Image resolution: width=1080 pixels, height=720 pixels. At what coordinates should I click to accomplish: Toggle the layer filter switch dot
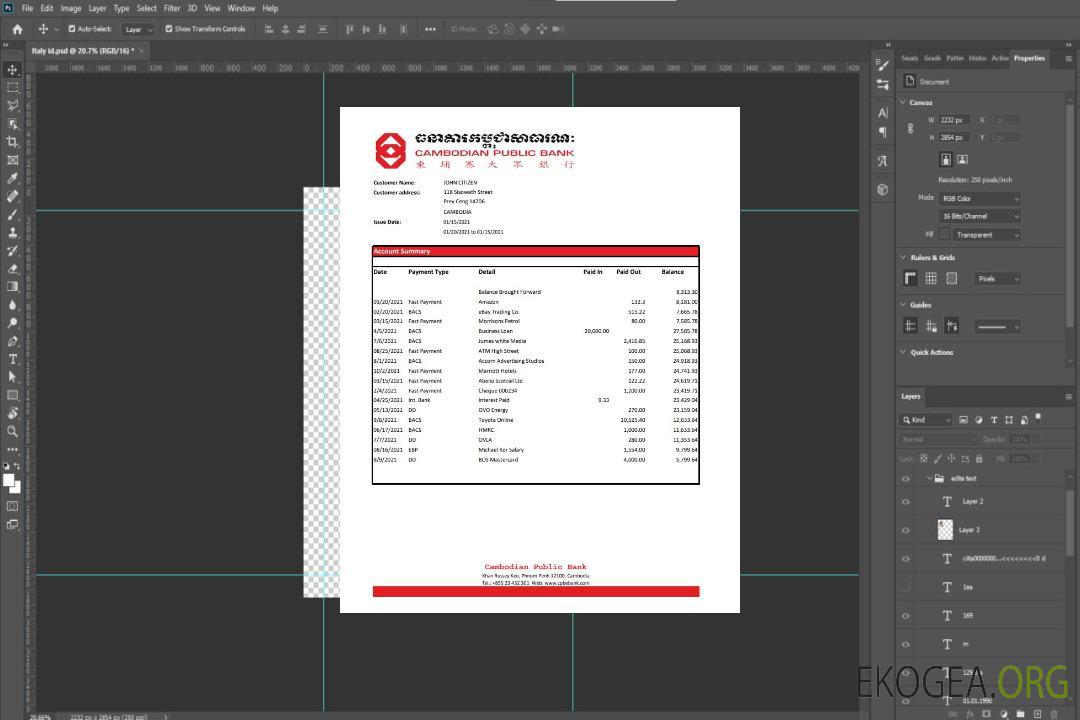1038,418
